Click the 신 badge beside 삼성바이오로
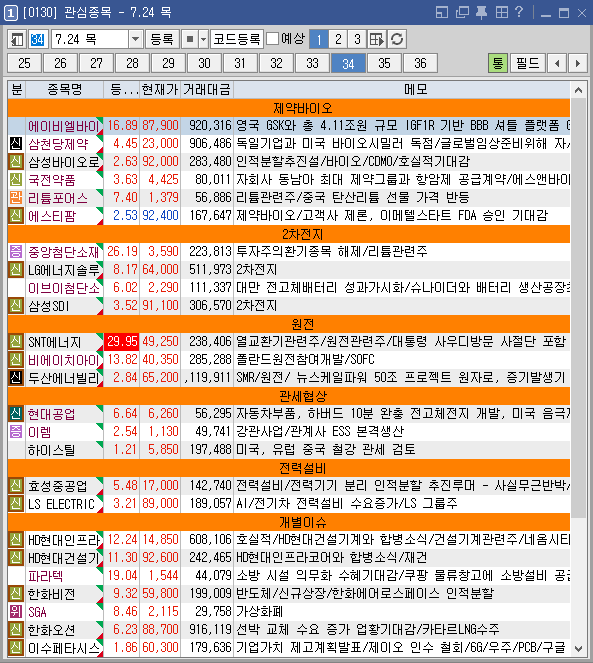 point(16,162)
